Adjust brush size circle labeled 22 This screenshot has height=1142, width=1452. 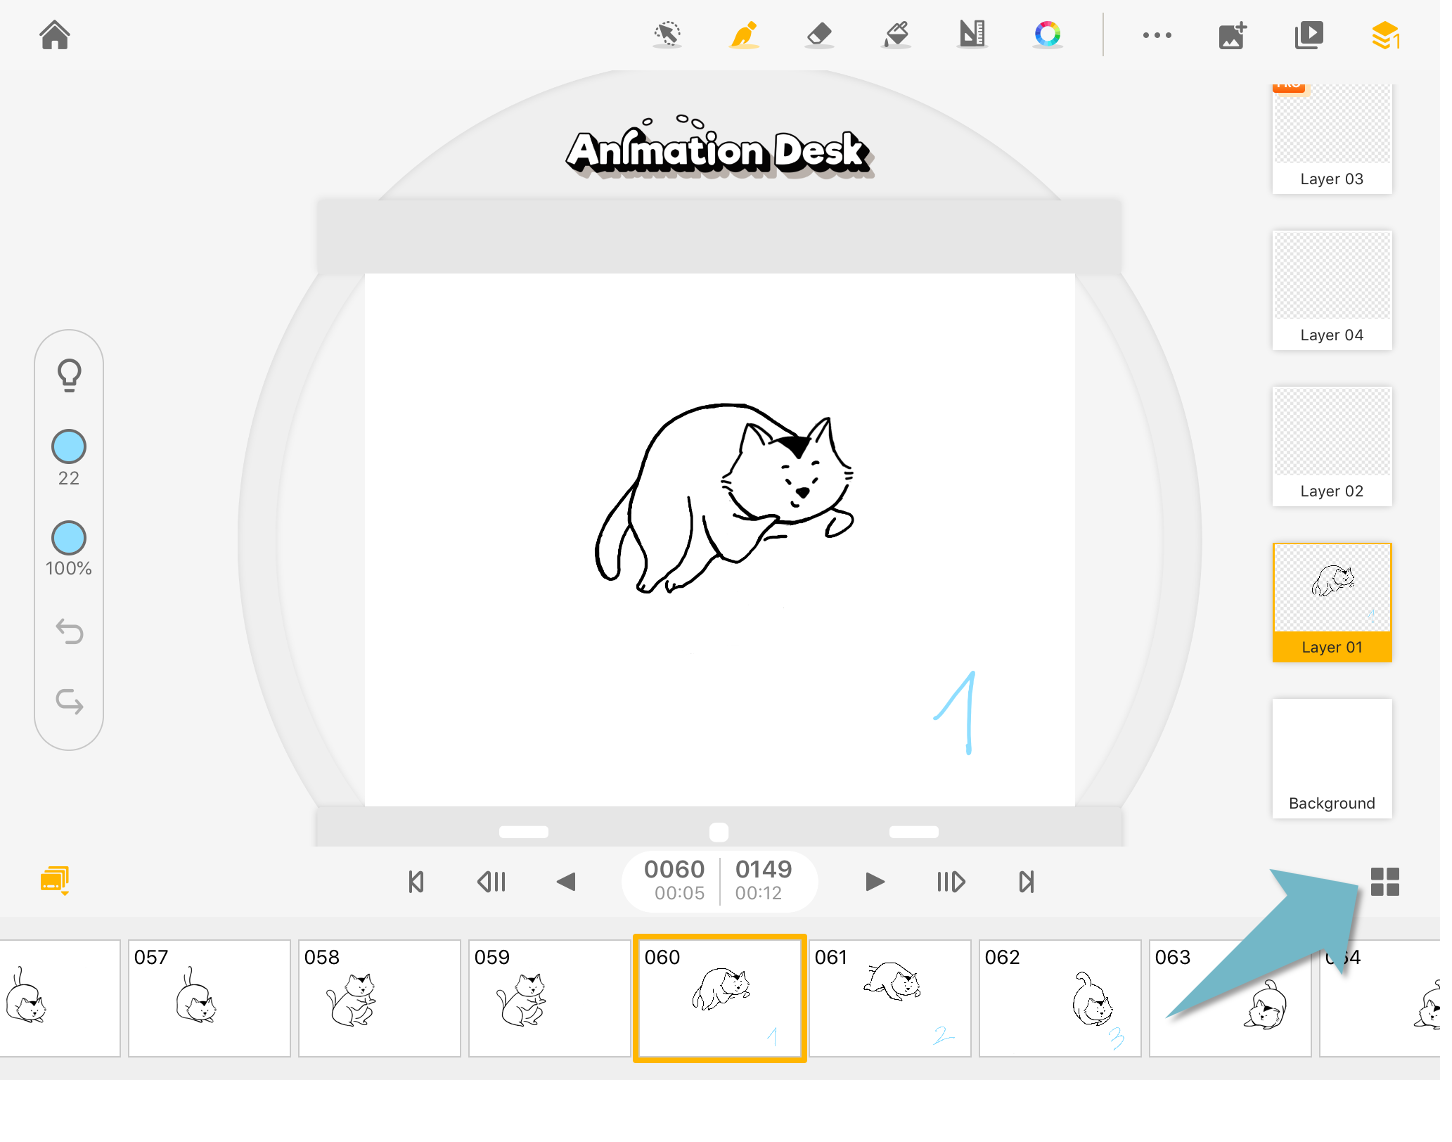point(69,447)
